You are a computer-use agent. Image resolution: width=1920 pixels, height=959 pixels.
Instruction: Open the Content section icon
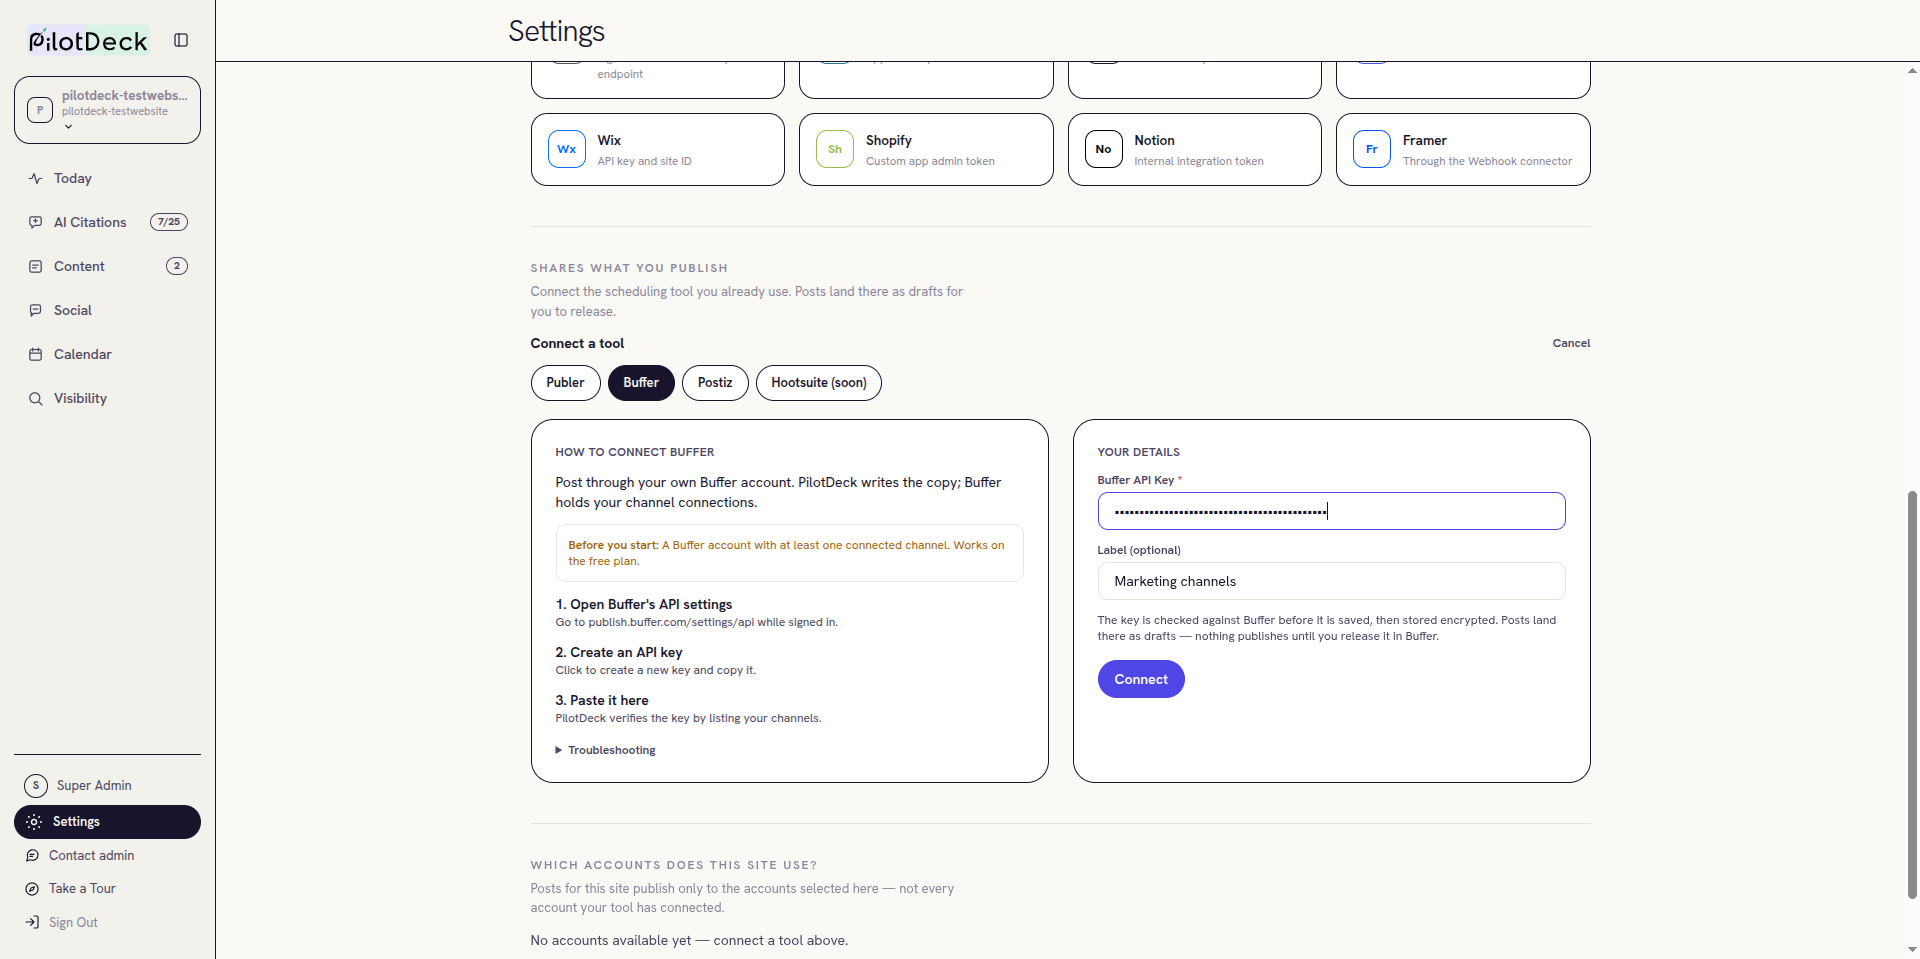(x=36, y=266)
